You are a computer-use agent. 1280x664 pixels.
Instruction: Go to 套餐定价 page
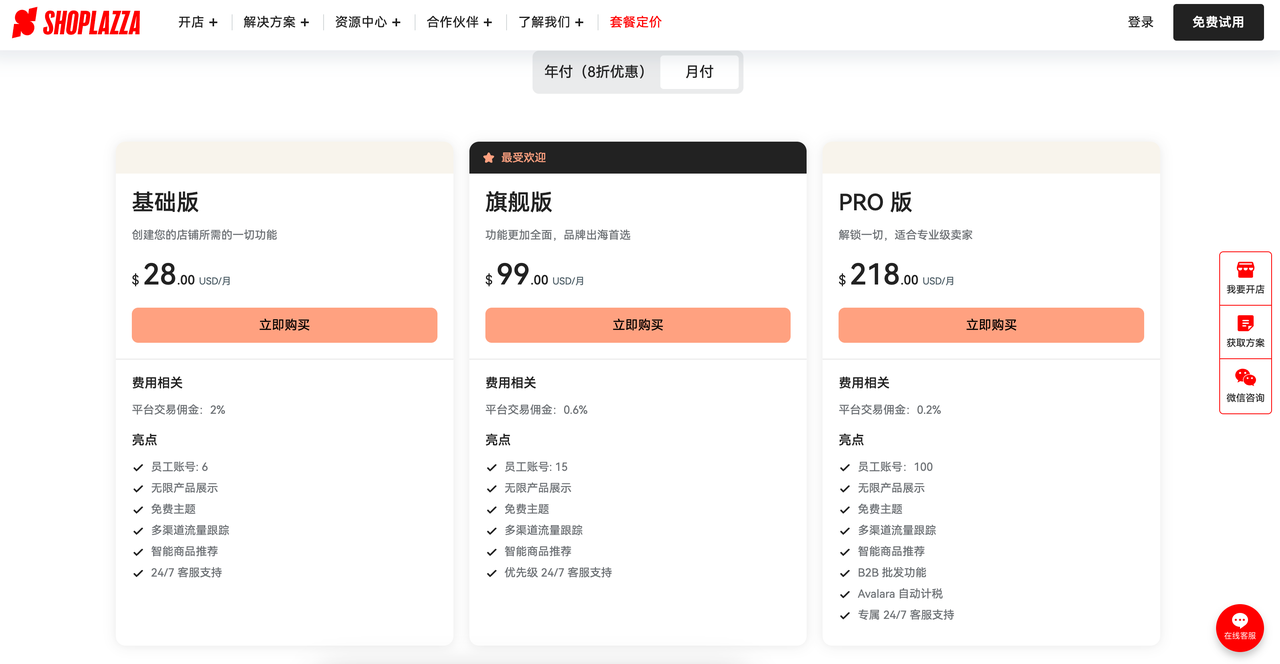click(635, 22)
